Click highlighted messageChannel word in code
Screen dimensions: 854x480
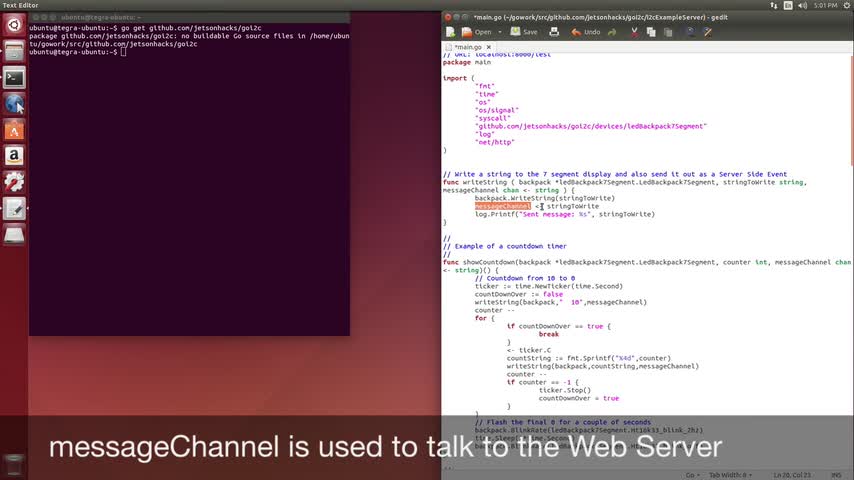(x=502, y=206)
